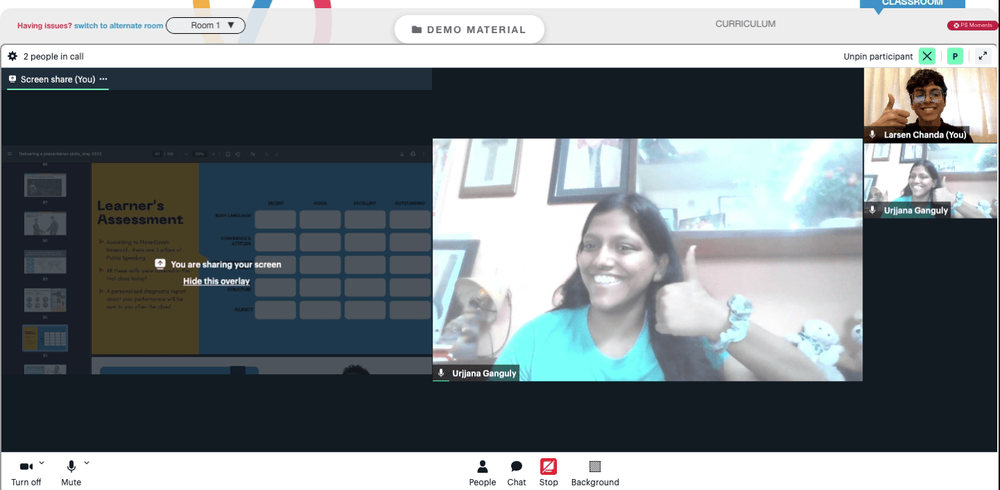Viewport: 1000px width, 490px height.
Task: Open the People panel
Action: coord(482,473)
